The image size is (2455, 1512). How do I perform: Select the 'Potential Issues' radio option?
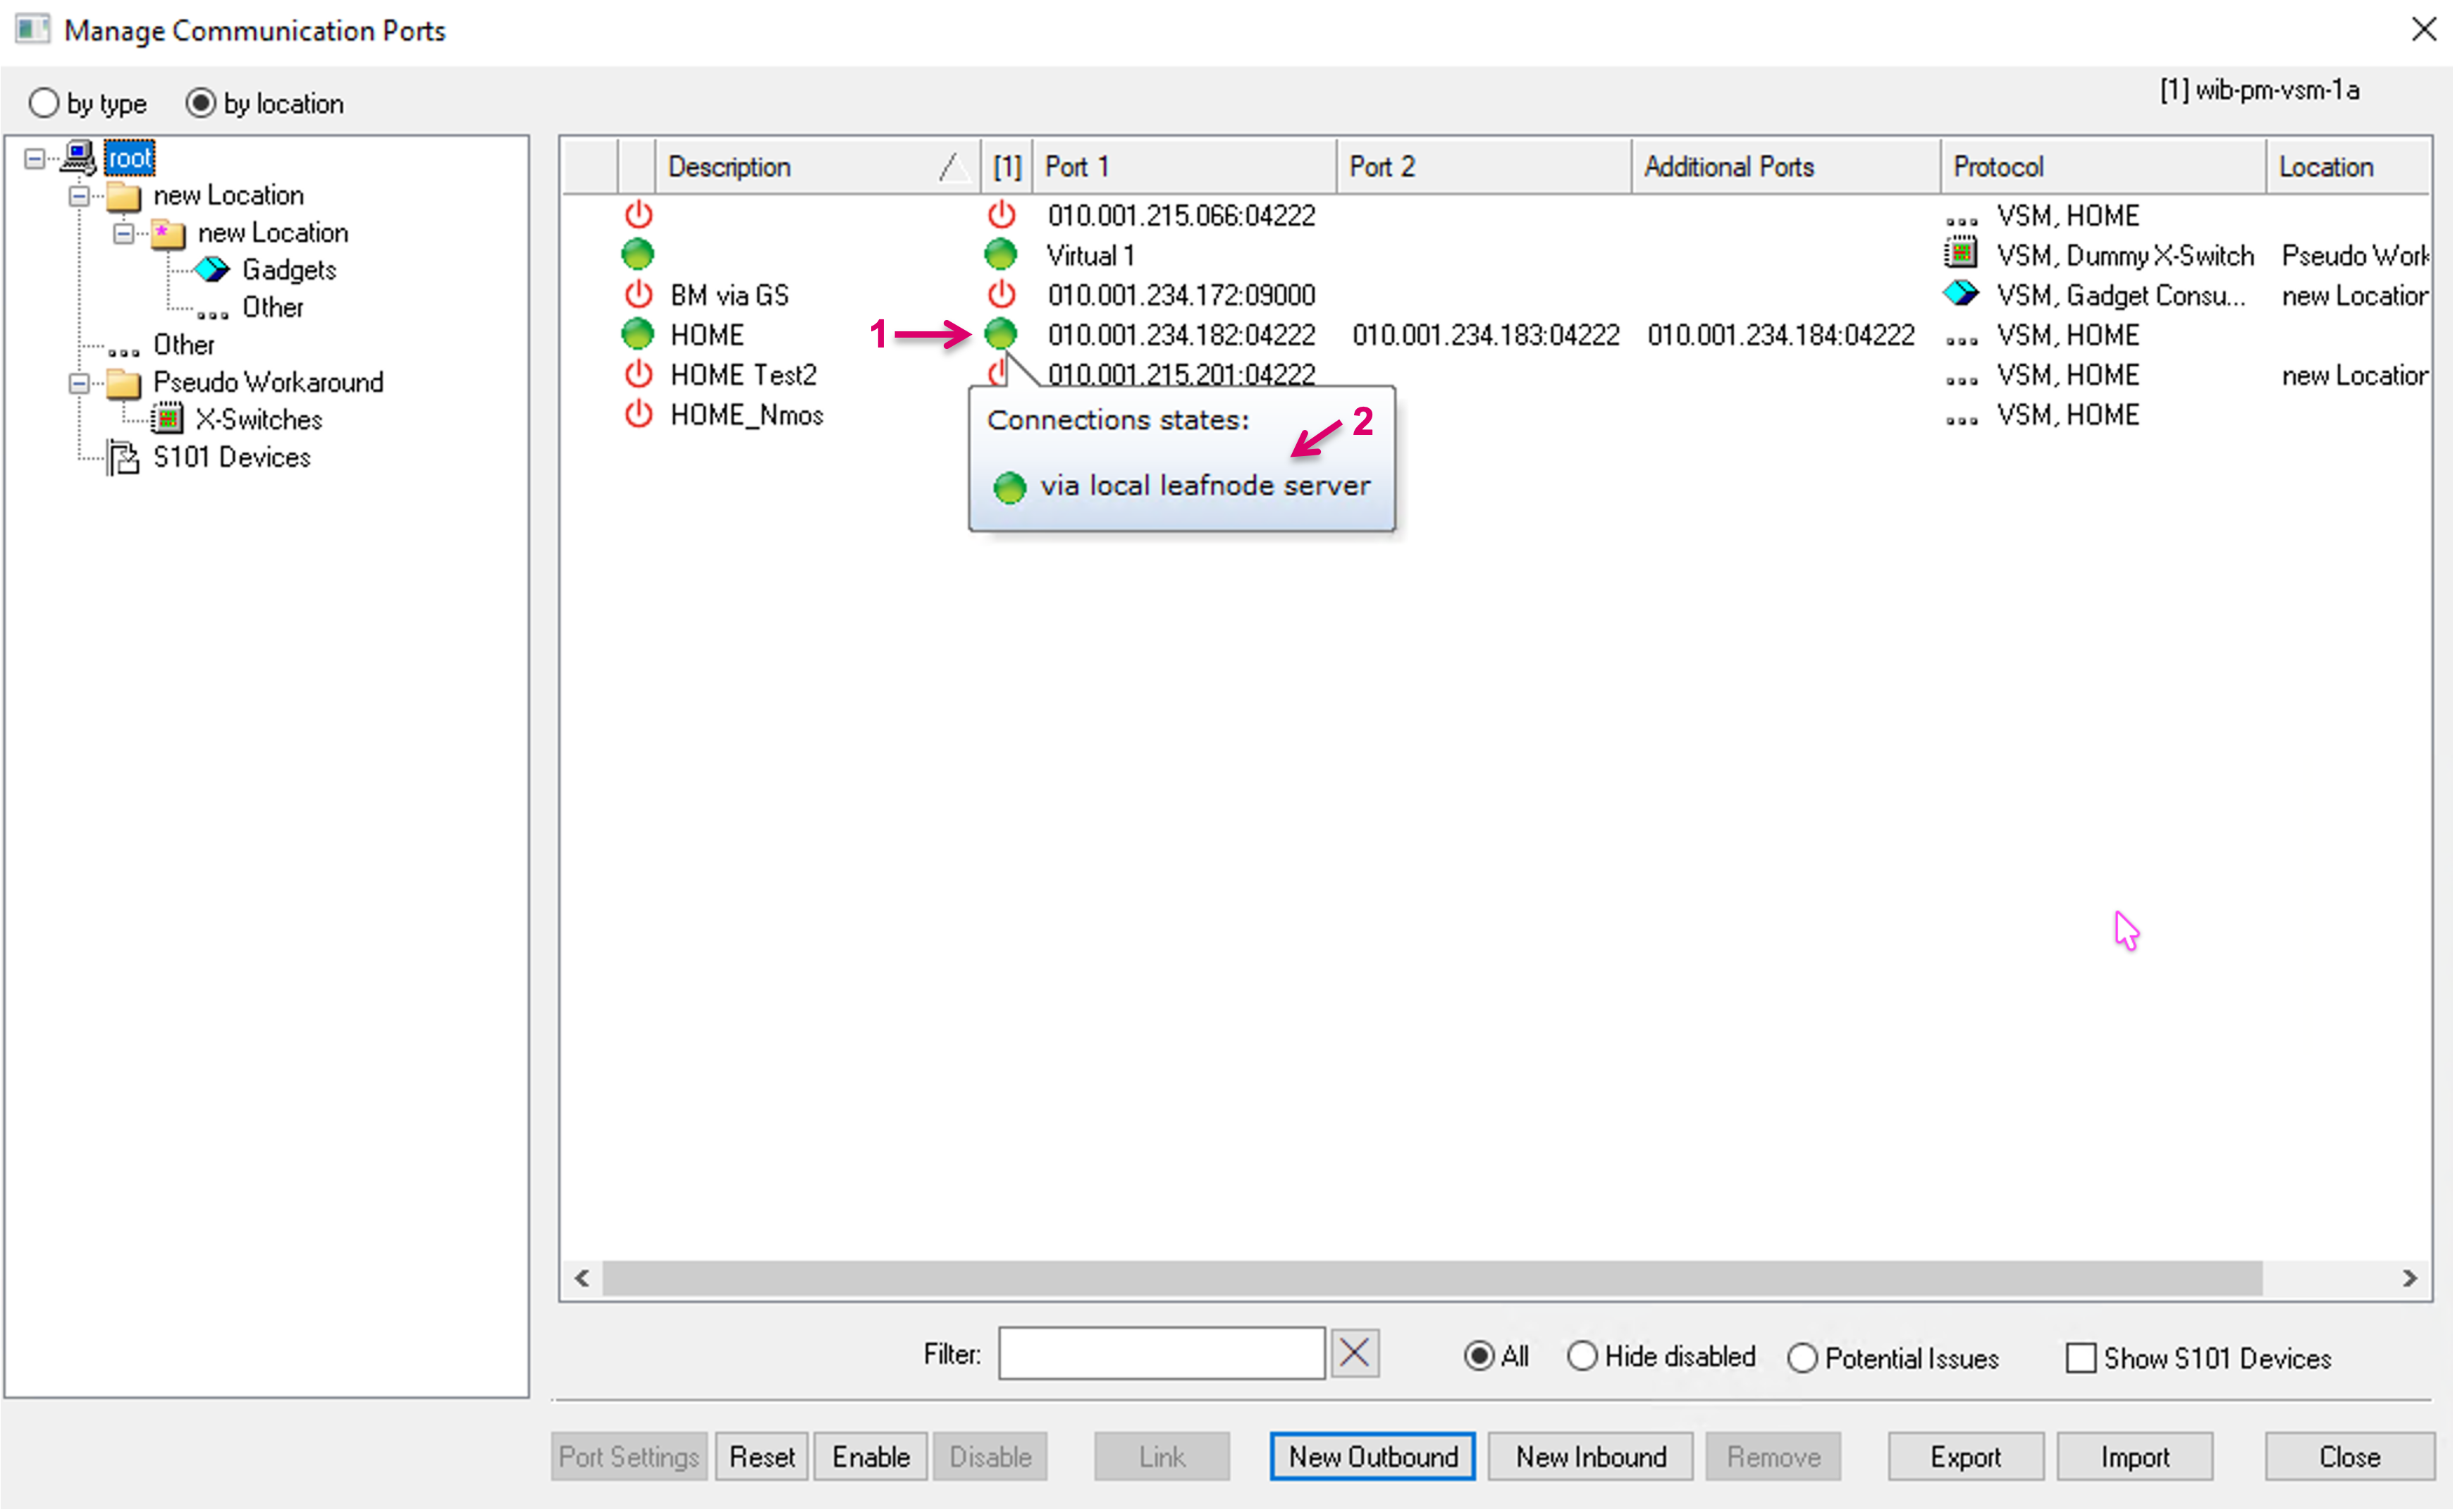[x=1801, y=1358]
